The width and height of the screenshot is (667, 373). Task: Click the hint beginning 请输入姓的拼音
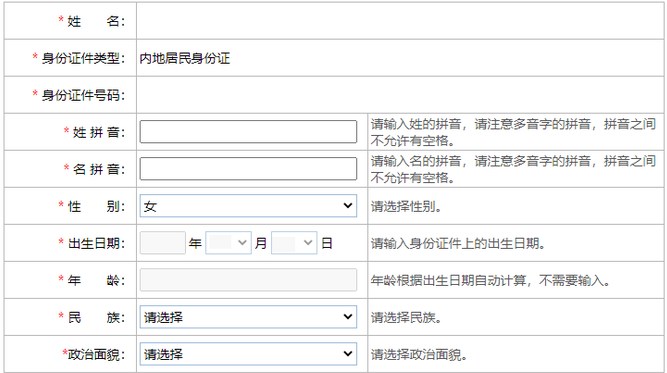[513, 132]
